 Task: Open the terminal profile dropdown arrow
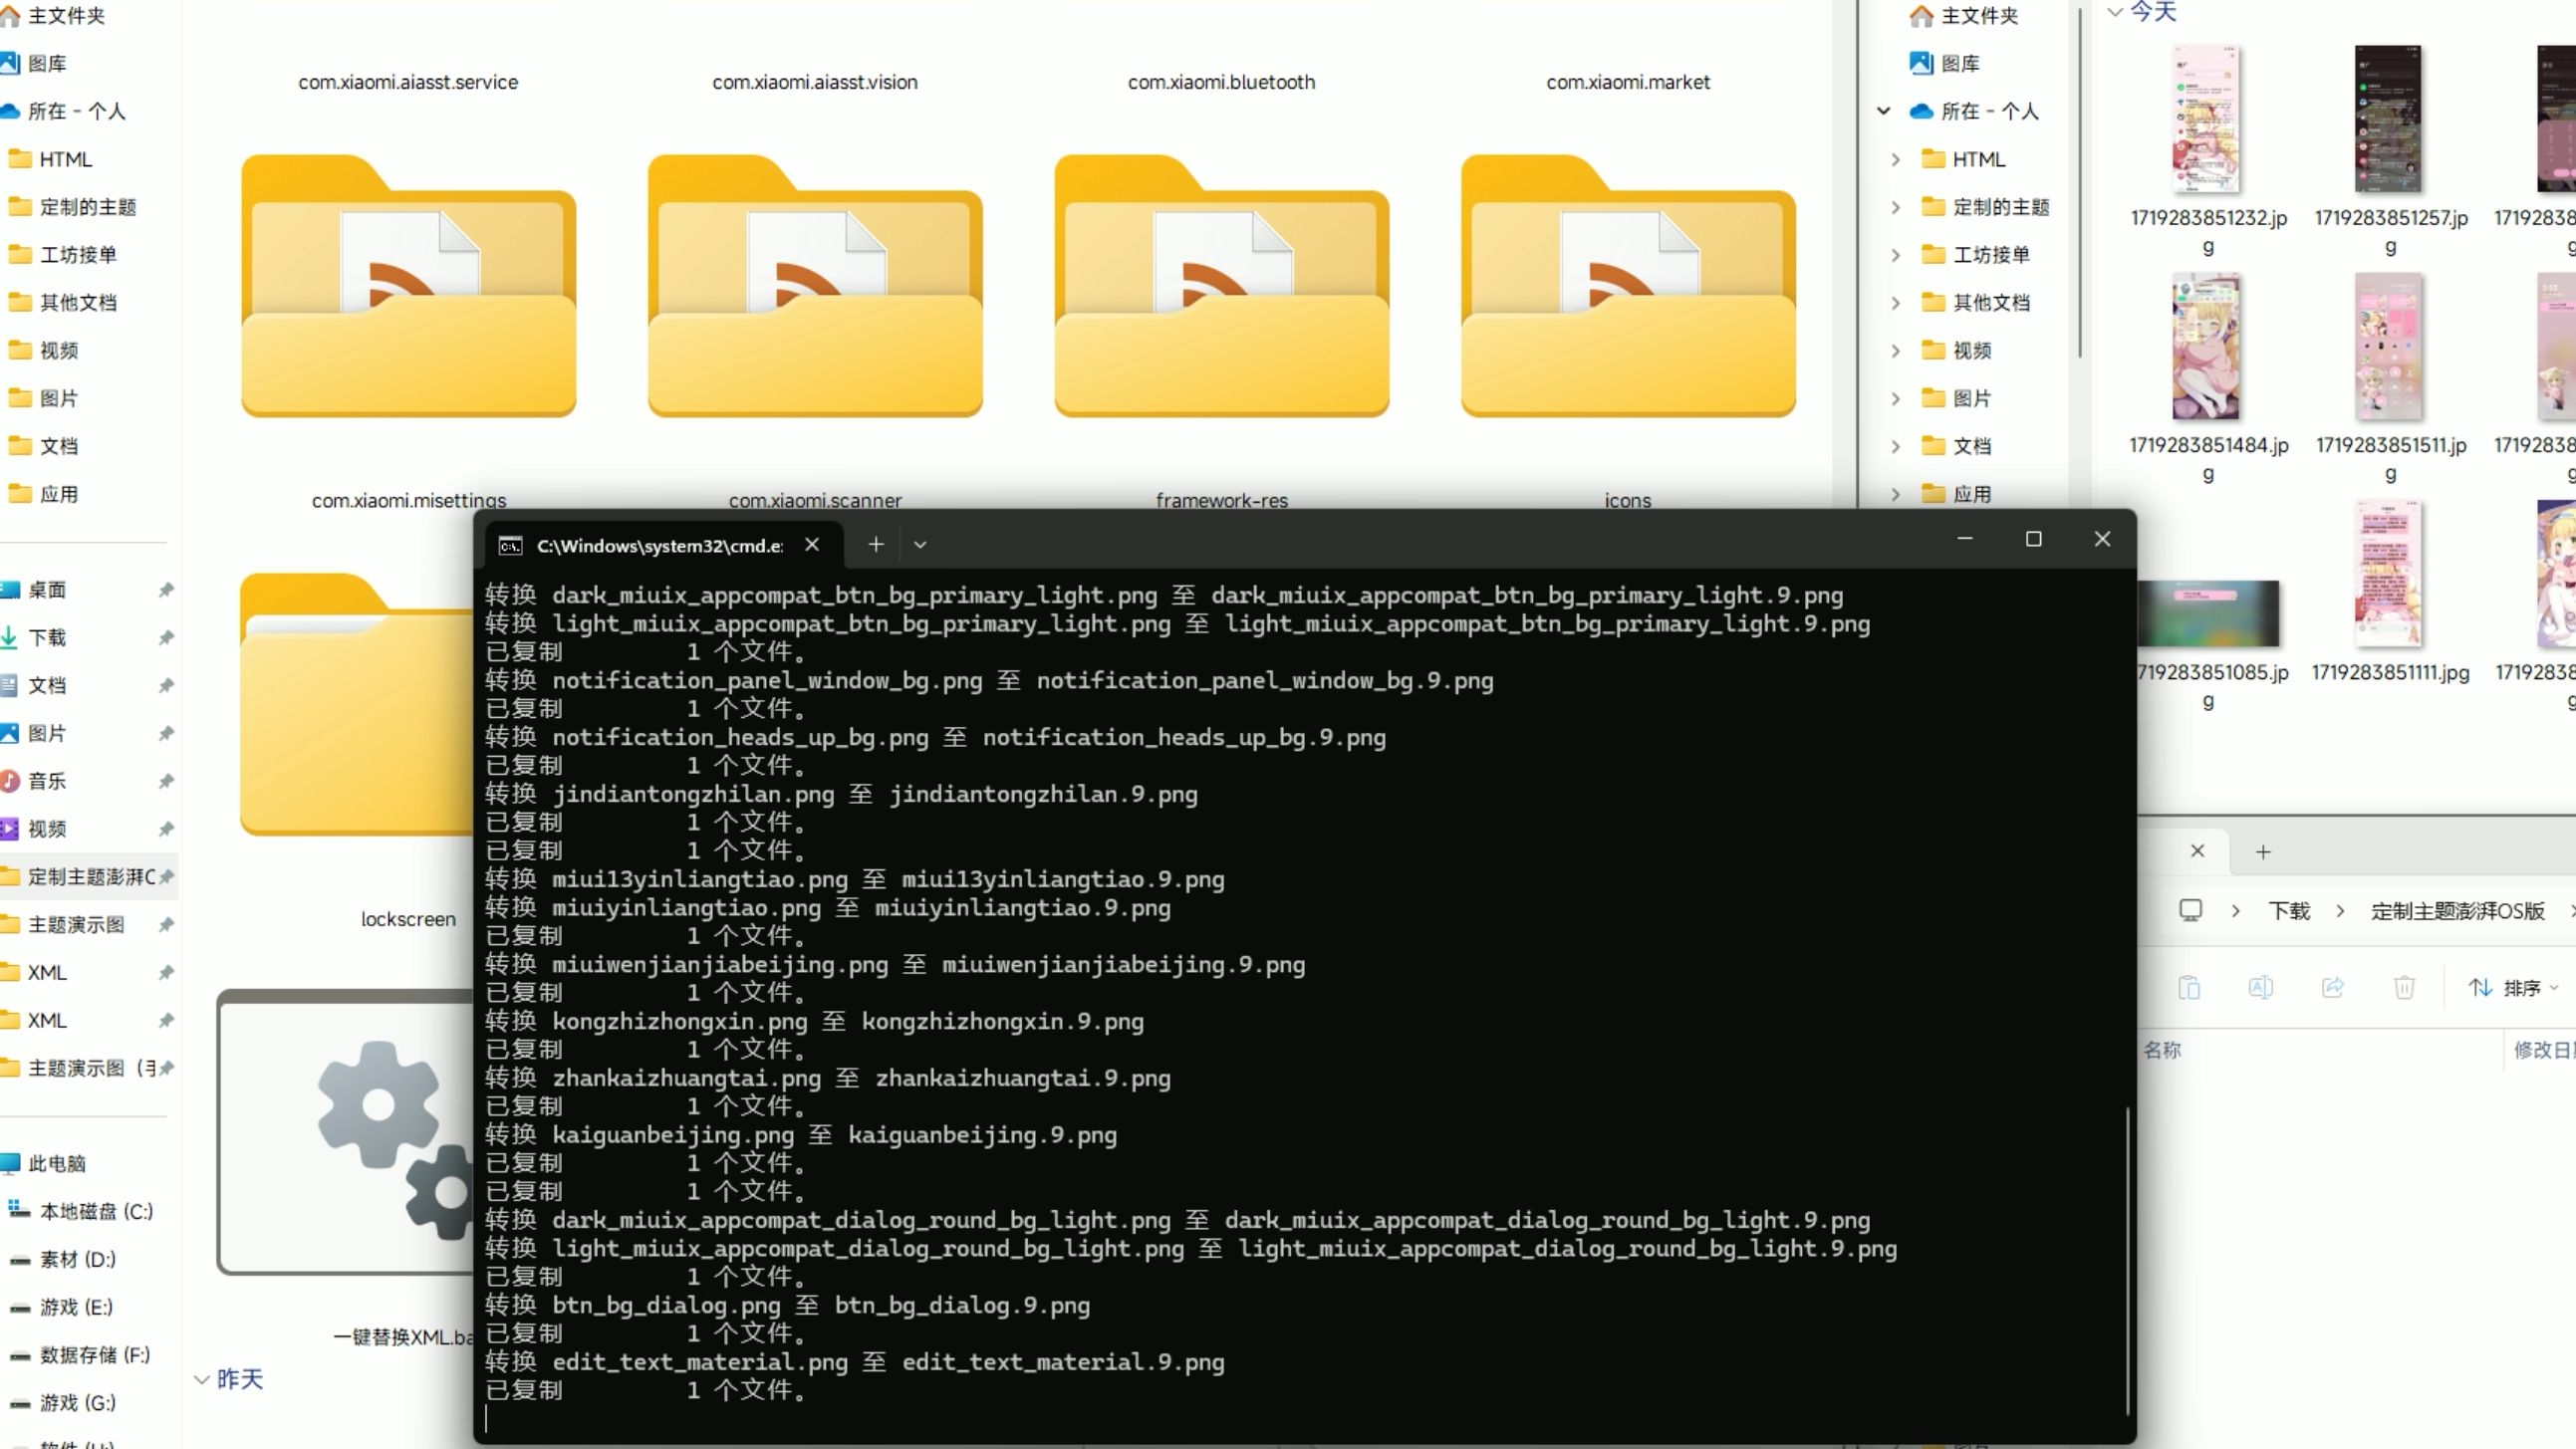(x=920, y=545)
